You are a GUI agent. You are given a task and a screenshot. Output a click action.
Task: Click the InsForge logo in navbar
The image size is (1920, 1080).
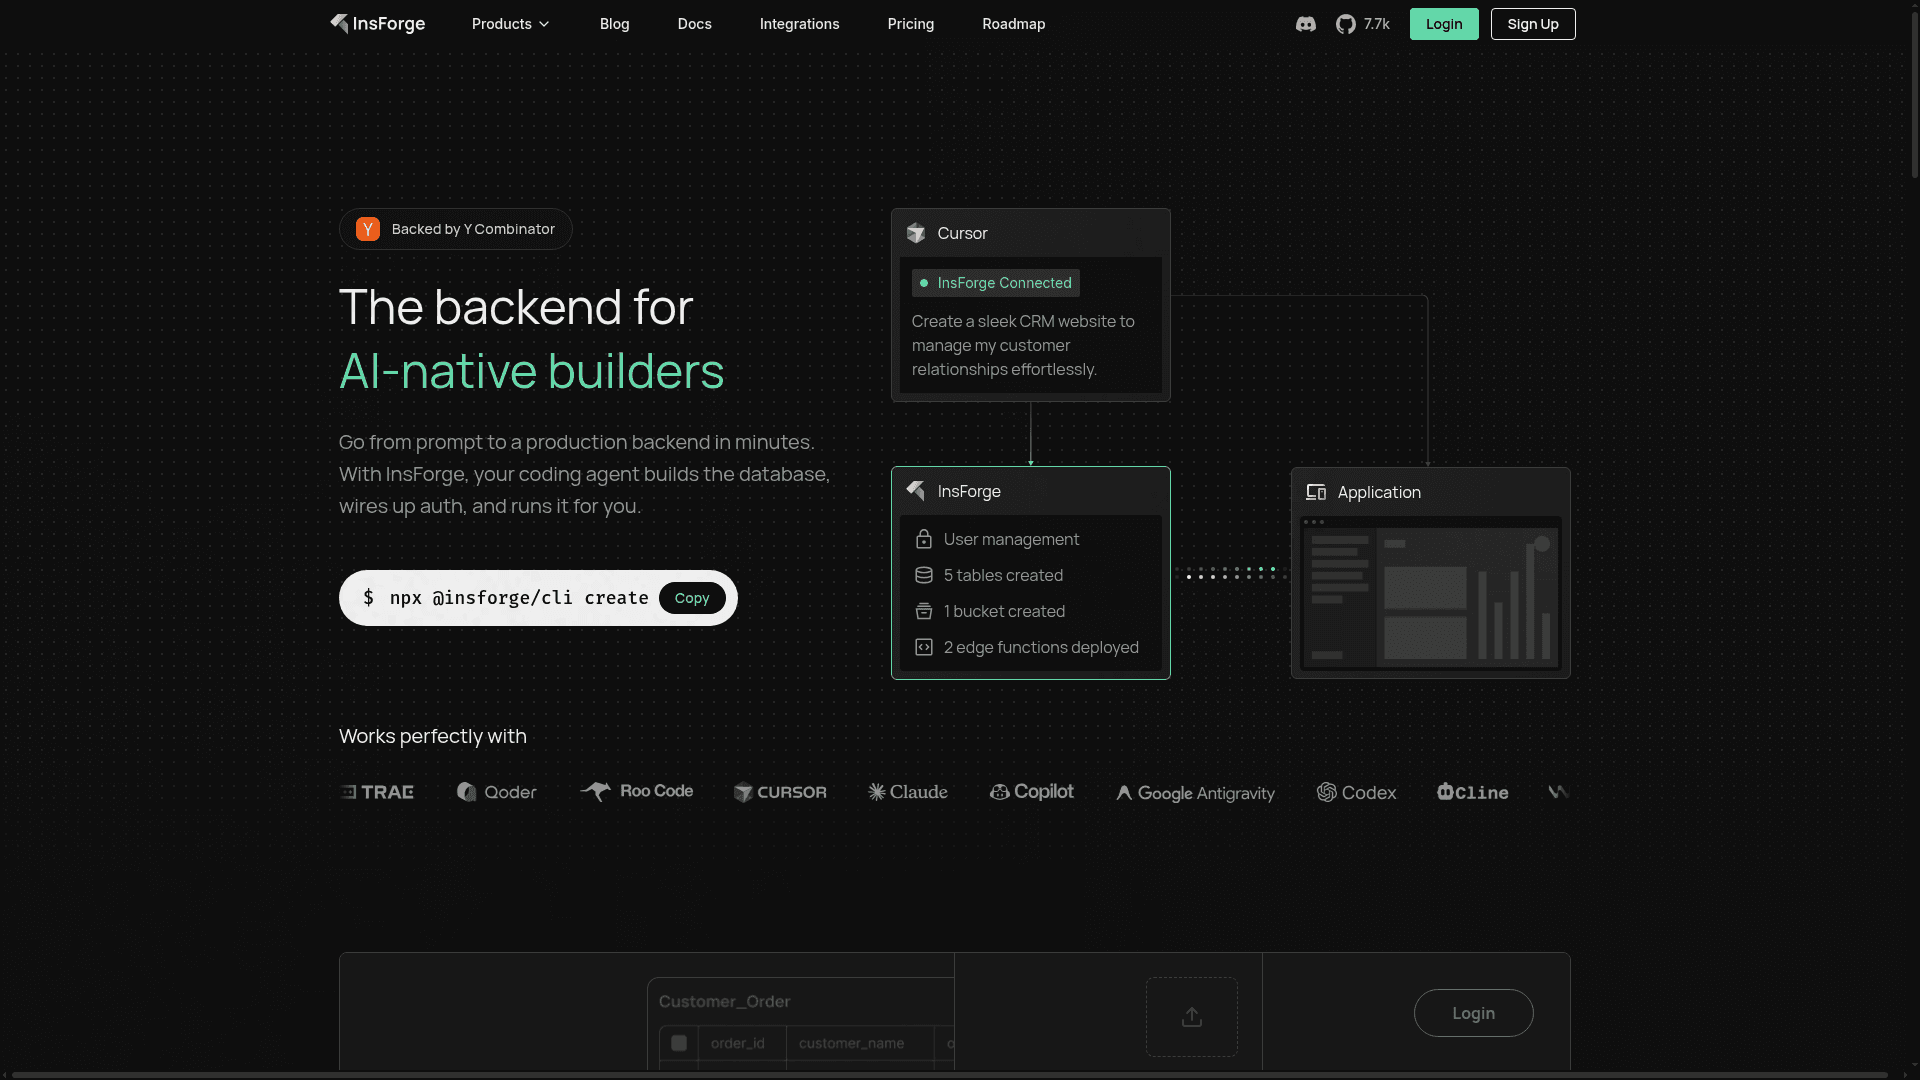pos(377,24)
